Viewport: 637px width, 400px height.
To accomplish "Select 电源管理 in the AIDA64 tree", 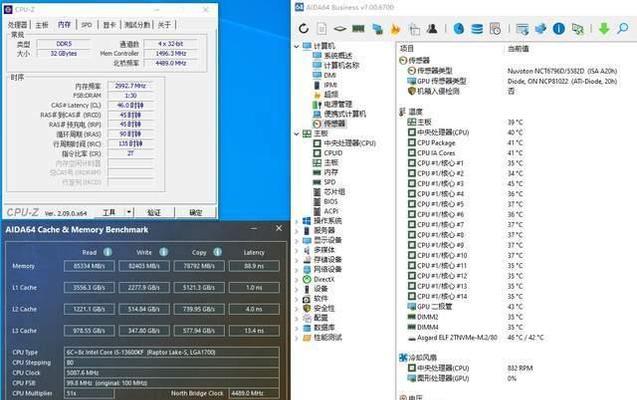I will point(338,104).
